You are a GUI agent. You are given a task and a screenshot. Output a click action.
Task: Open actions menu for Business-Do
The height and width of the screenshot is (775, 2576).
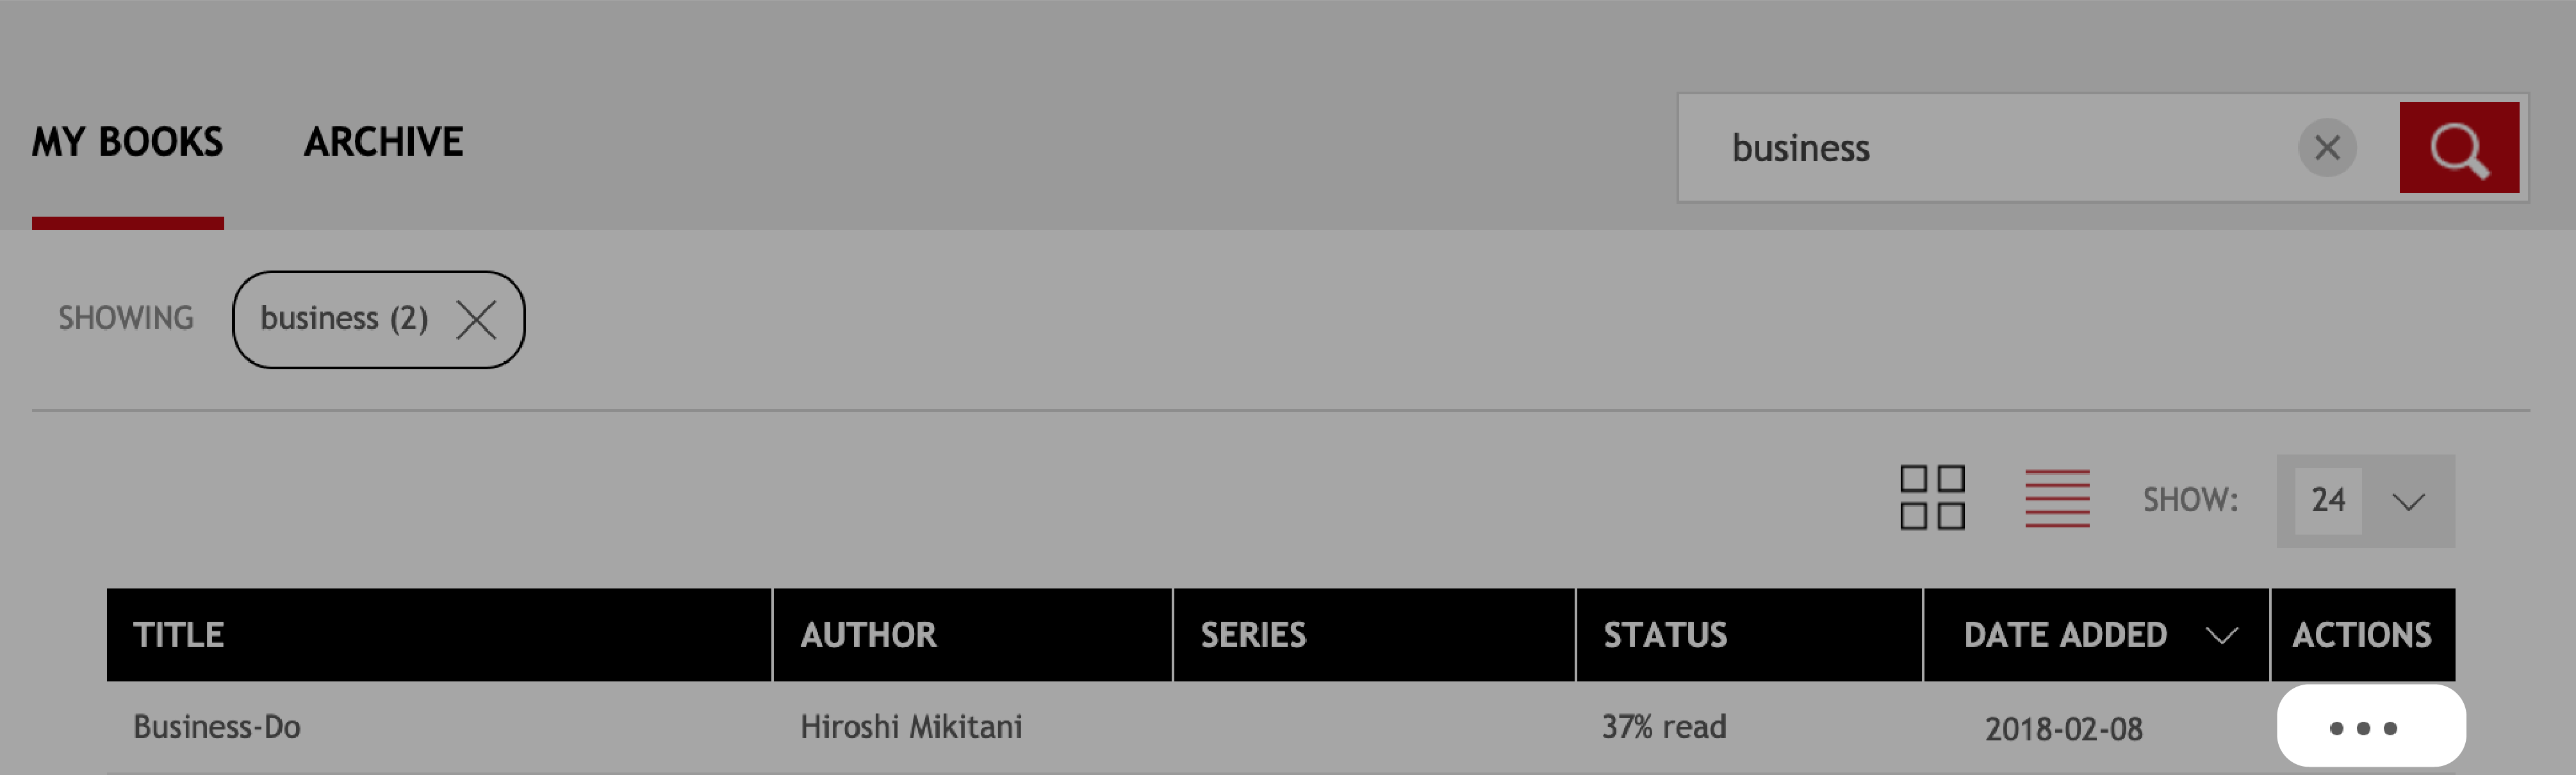pyautogui.click(x=2370, y=727)
